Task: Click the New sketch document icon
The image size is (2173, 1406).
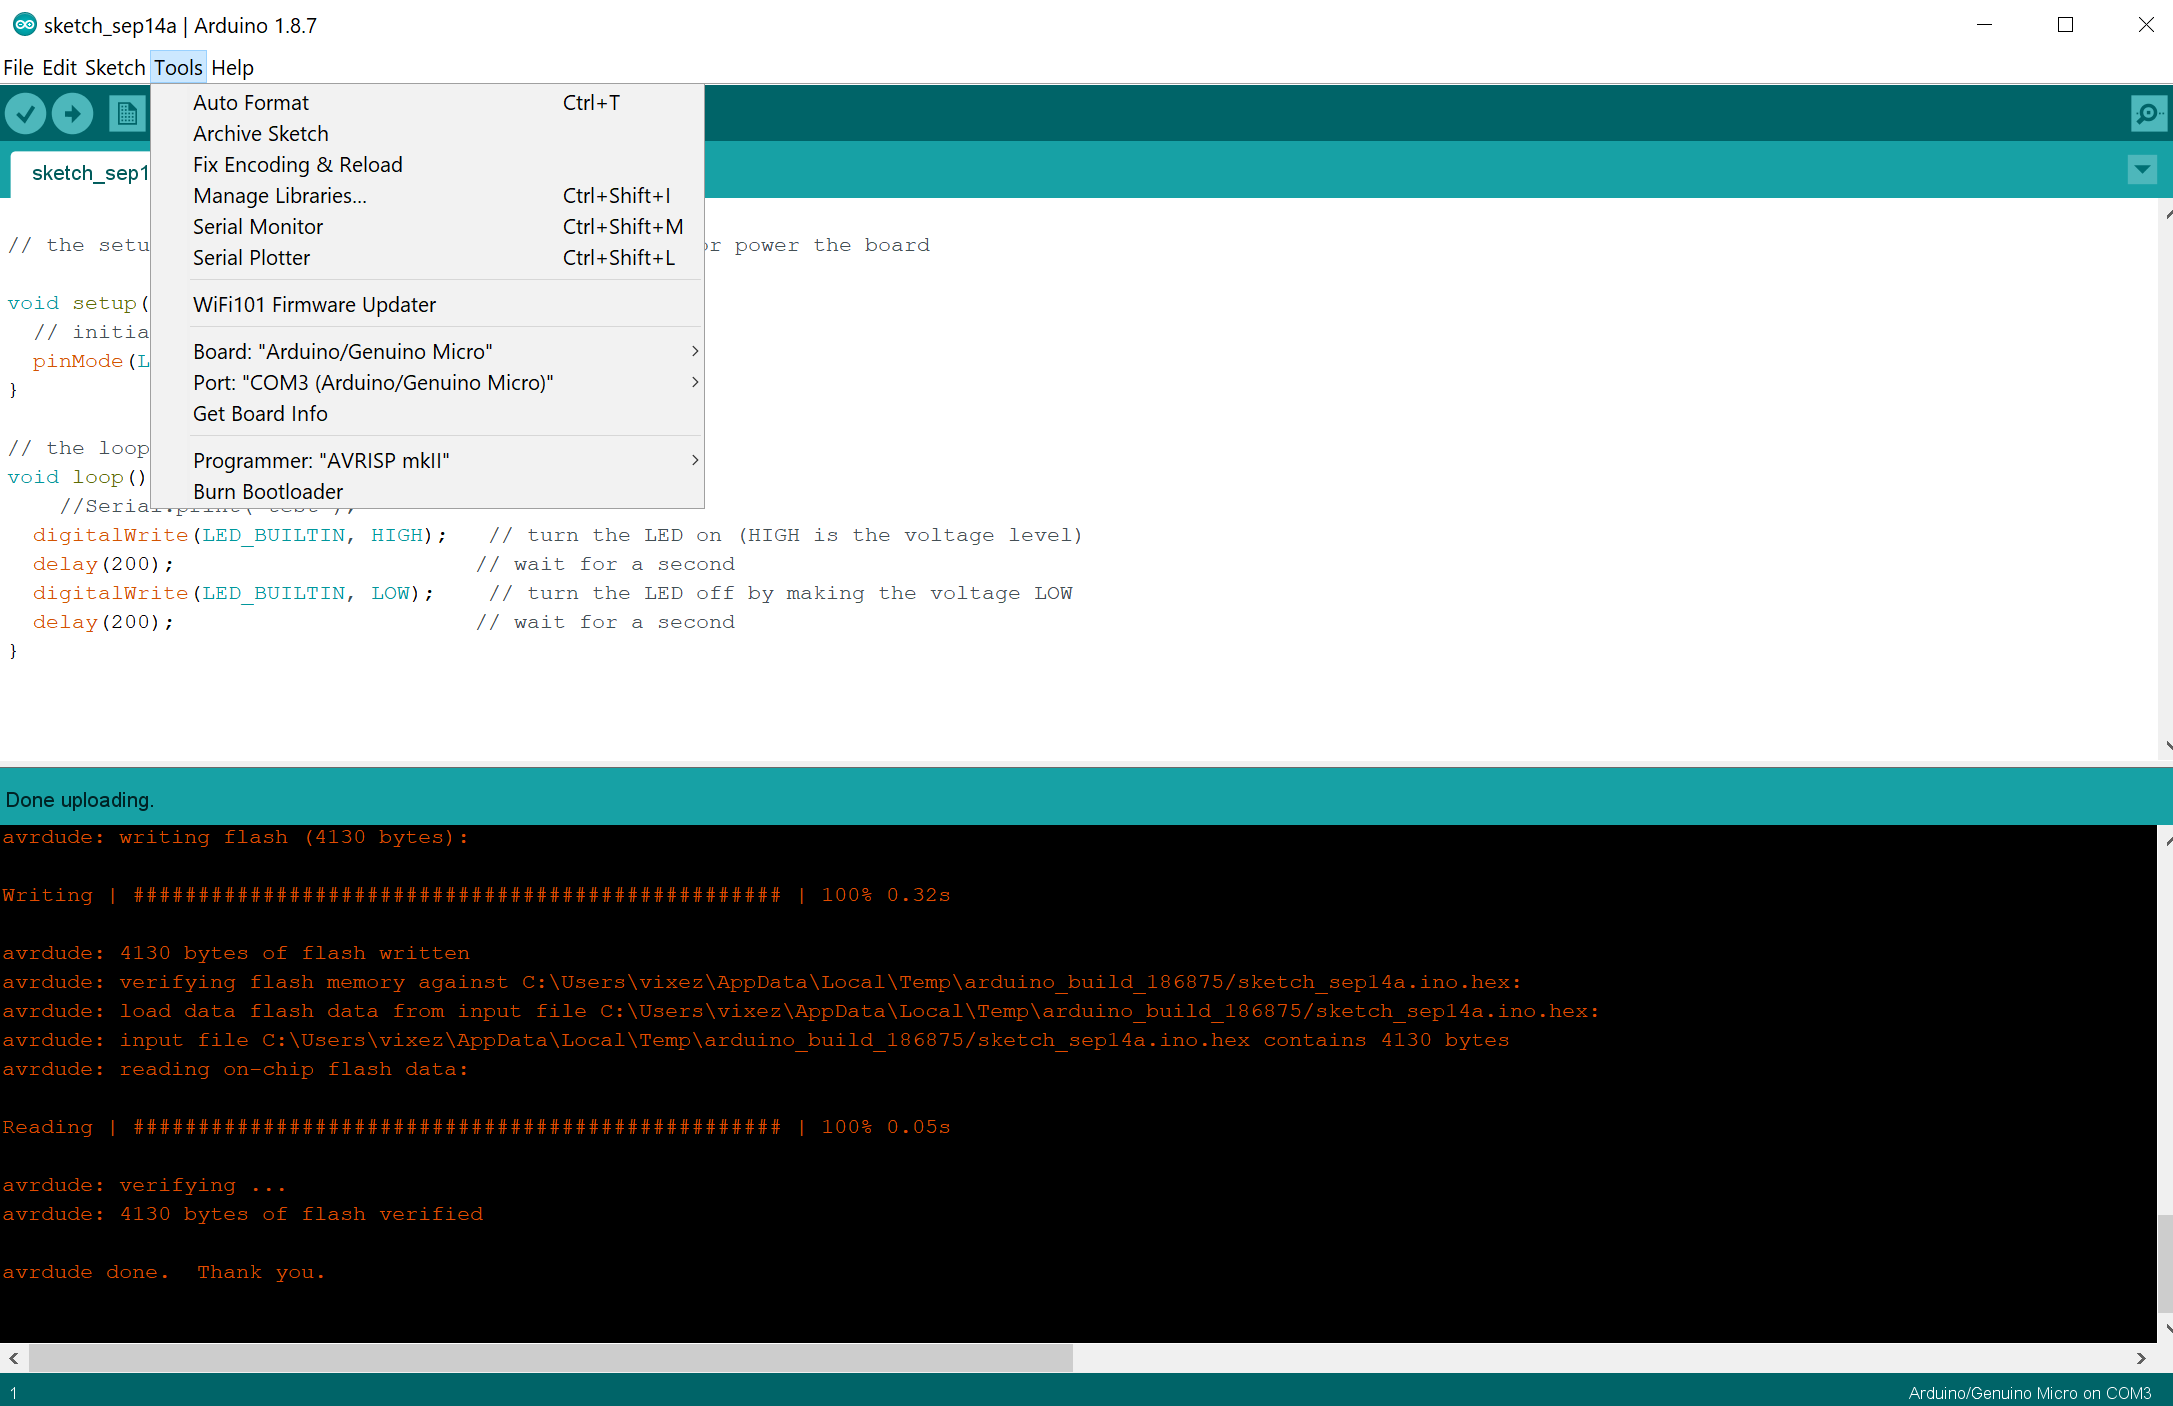Action: [x=127, y=114]
